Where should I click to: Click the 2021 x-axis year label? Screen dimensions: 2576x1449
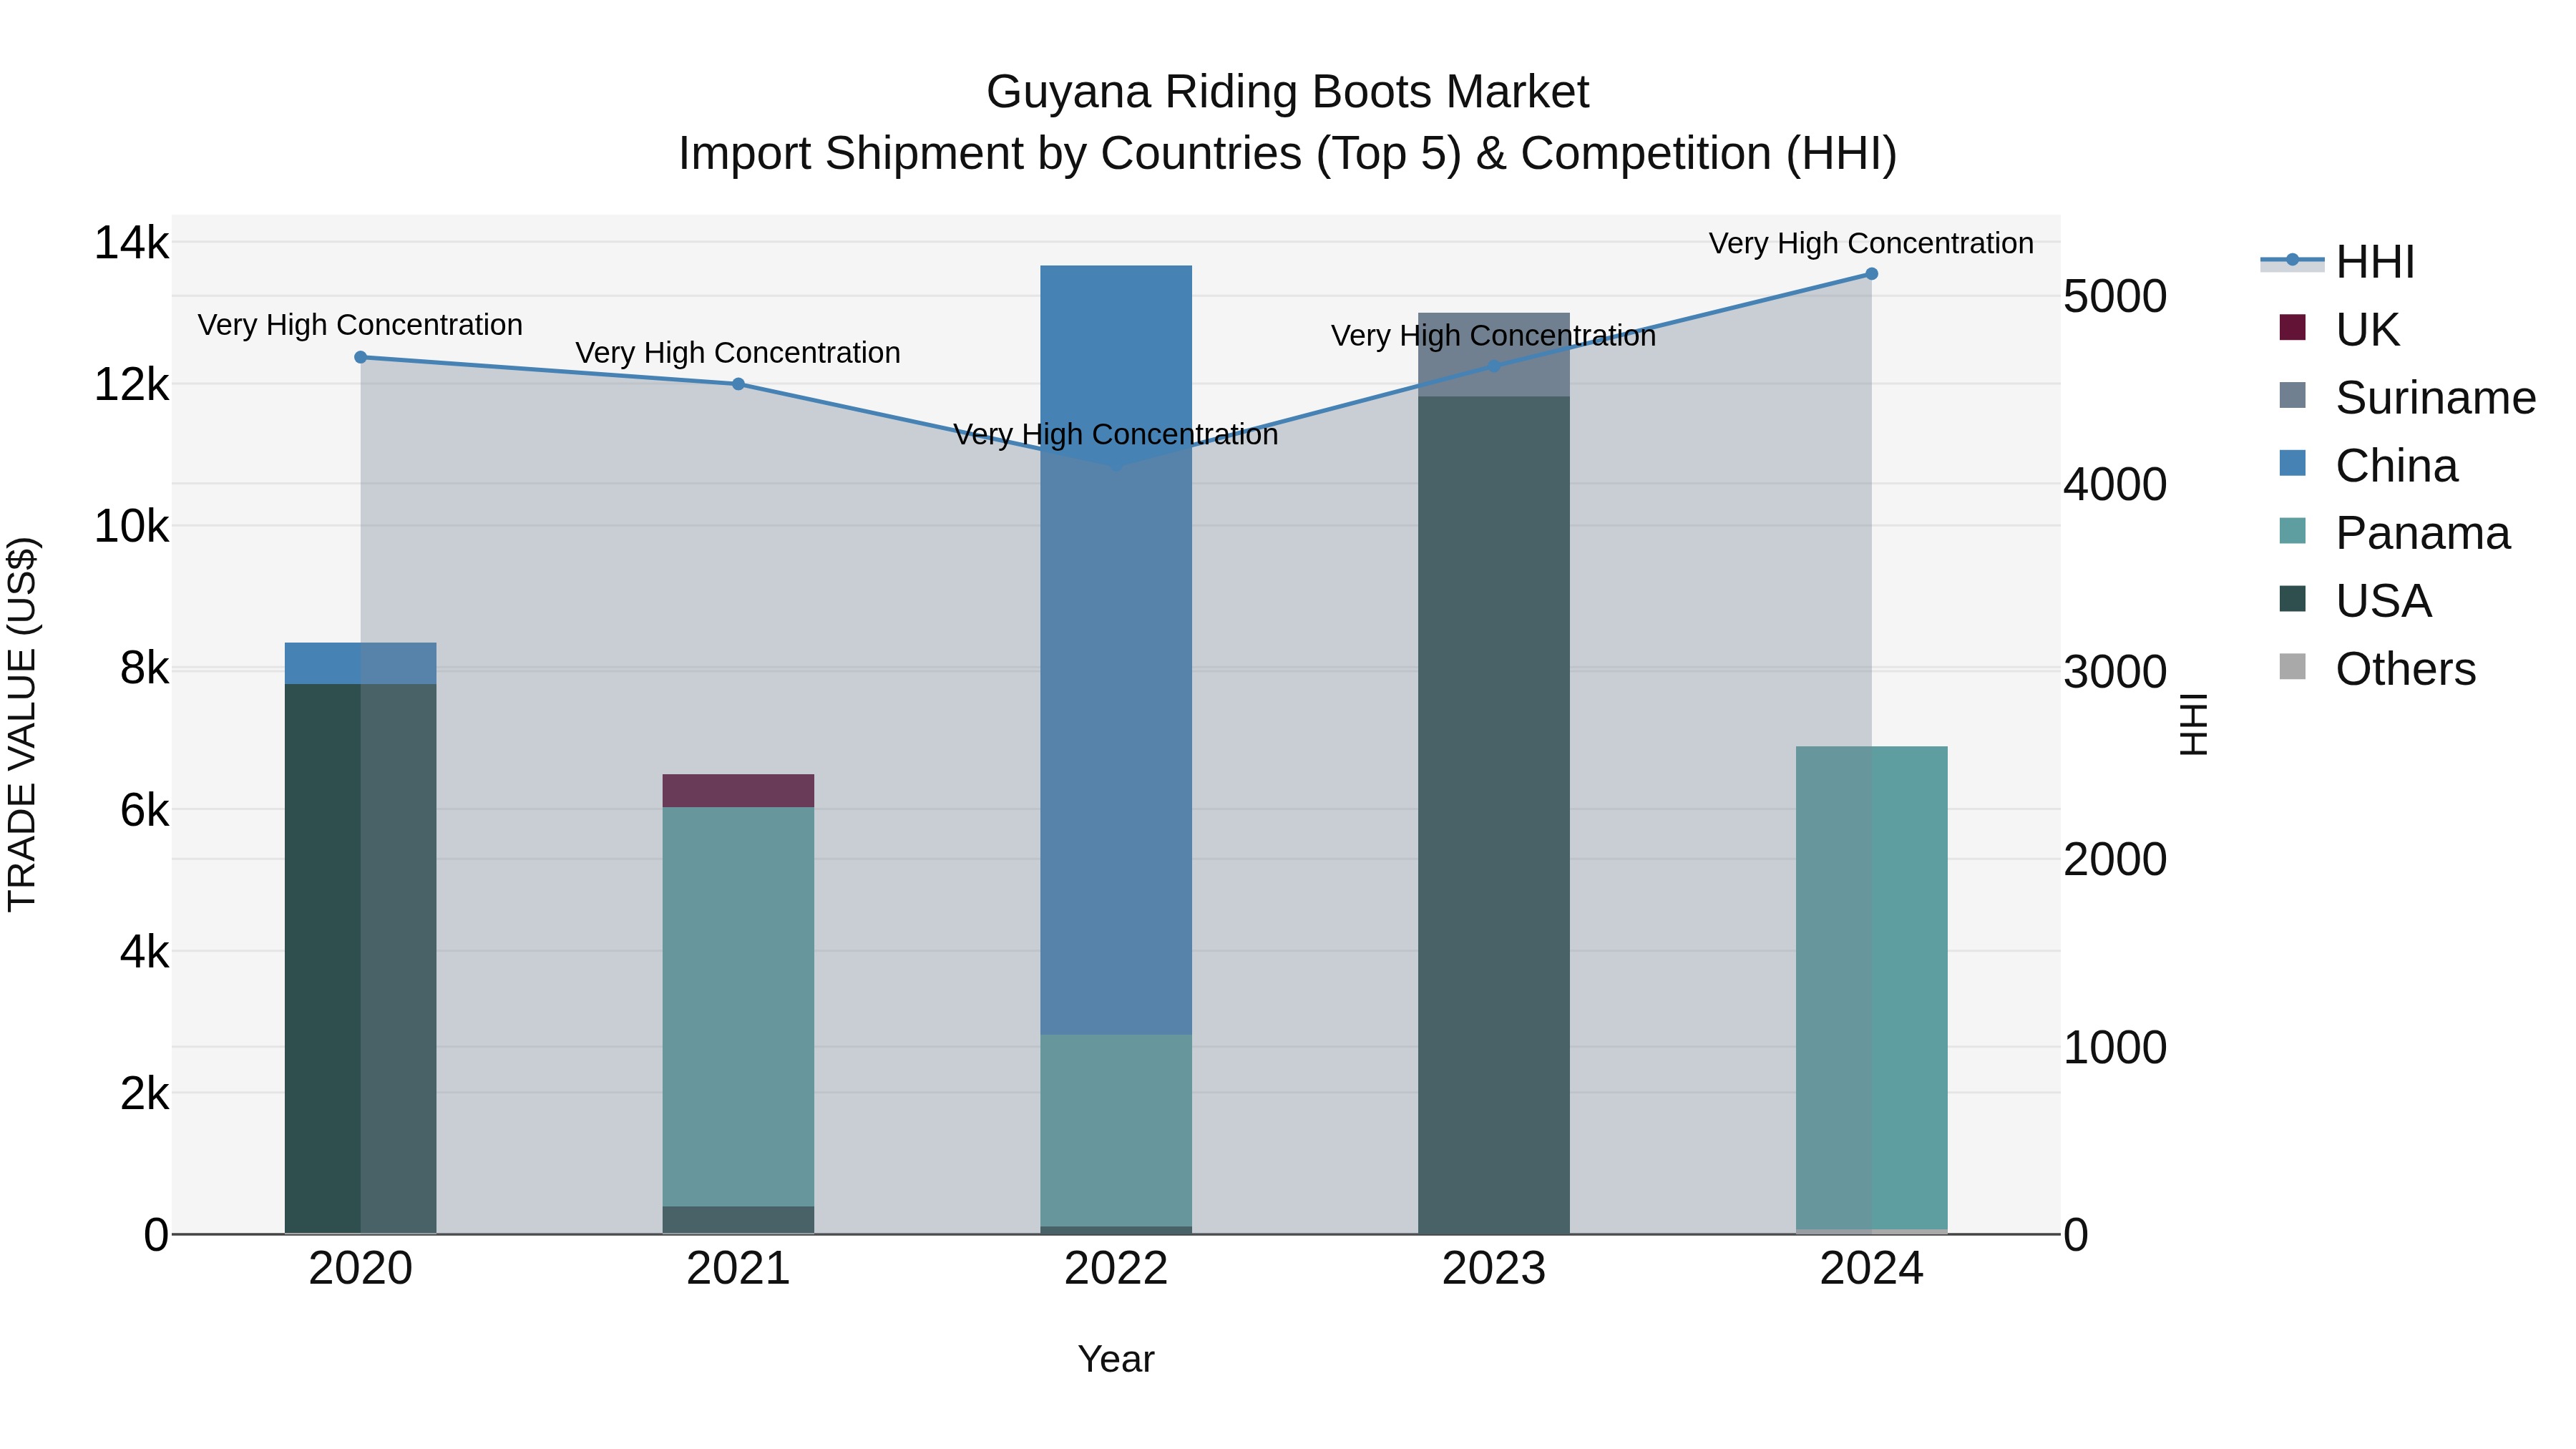coord(738,1269)
